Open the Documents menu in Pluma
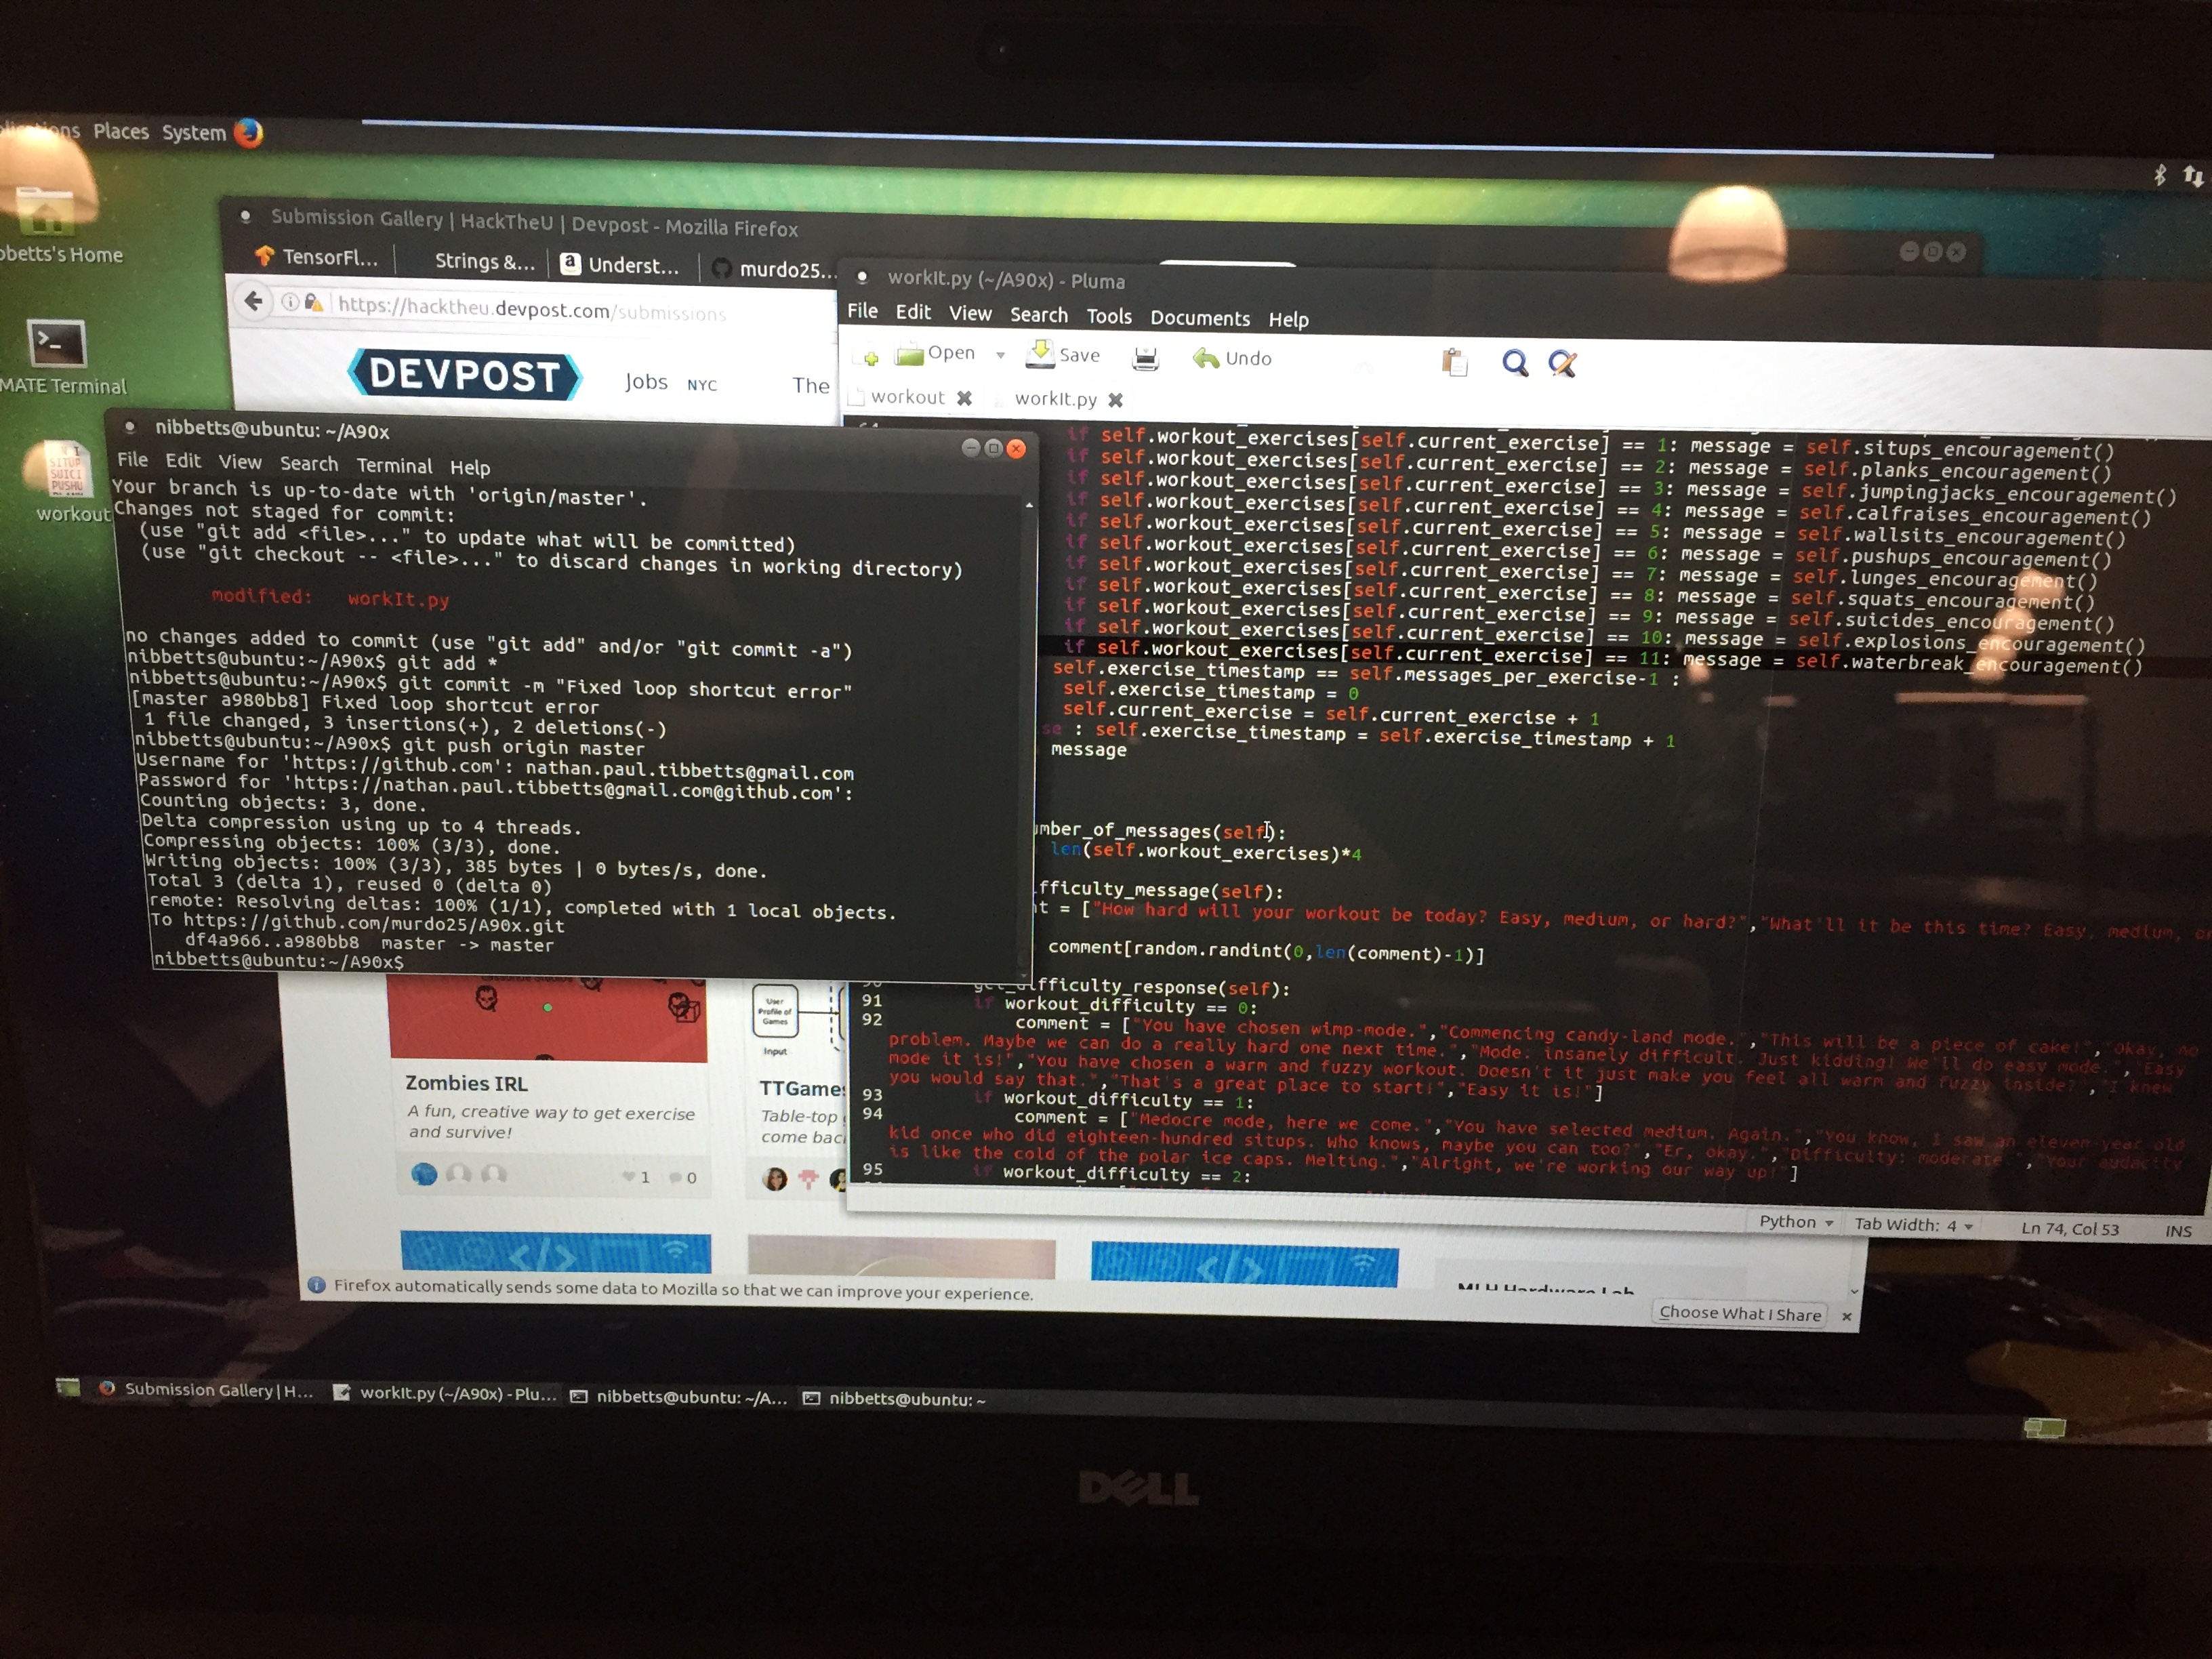 click(x=1199, y=318)
